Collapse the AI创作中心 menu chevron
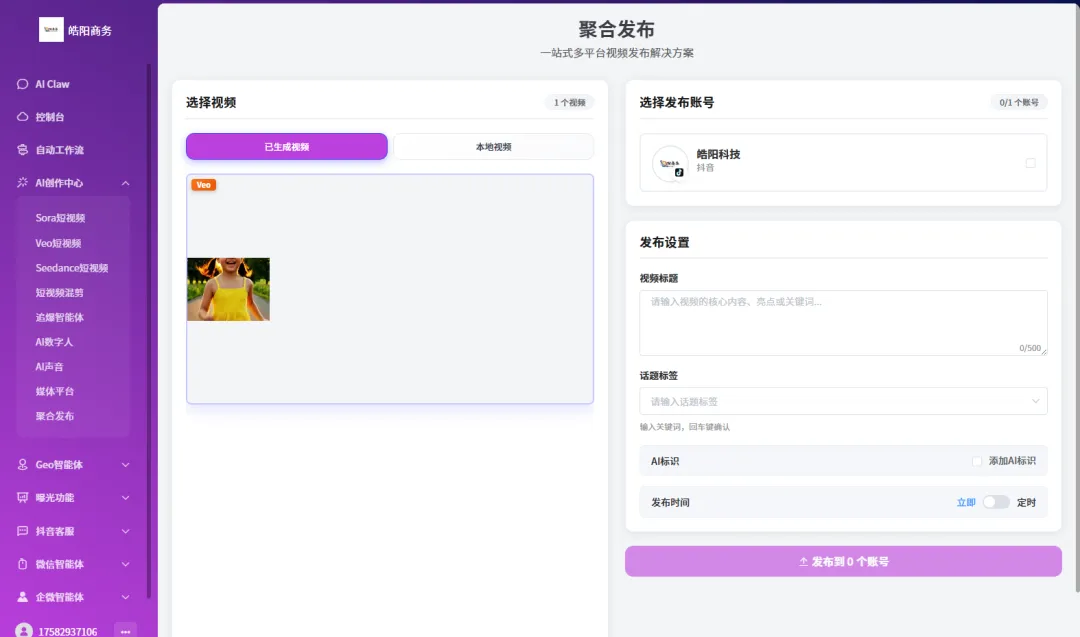 pos(125,183)
